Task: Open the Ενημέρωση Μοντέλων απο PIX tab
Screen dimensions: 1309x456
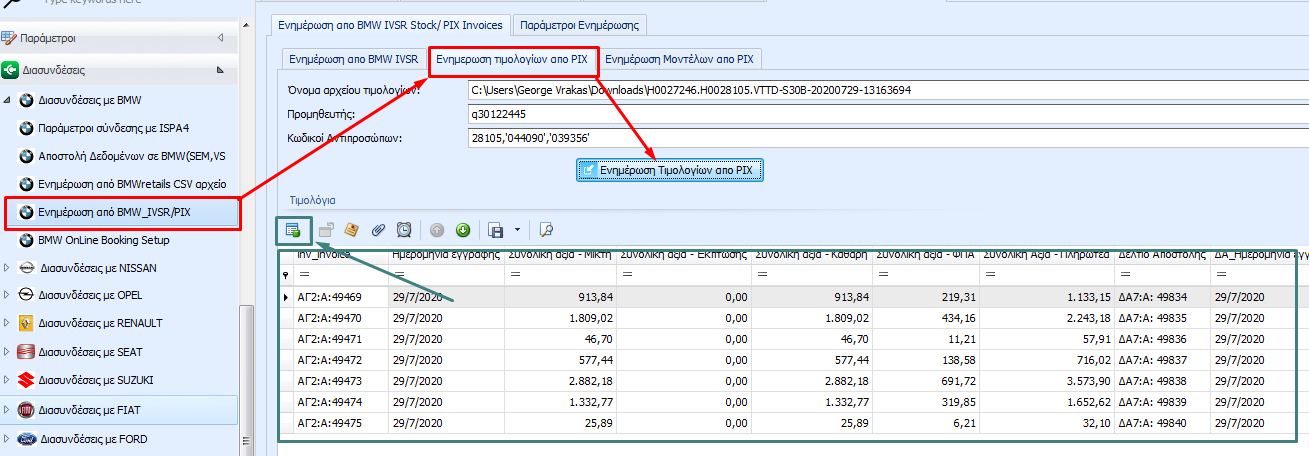Action: [x=679, y=59]
